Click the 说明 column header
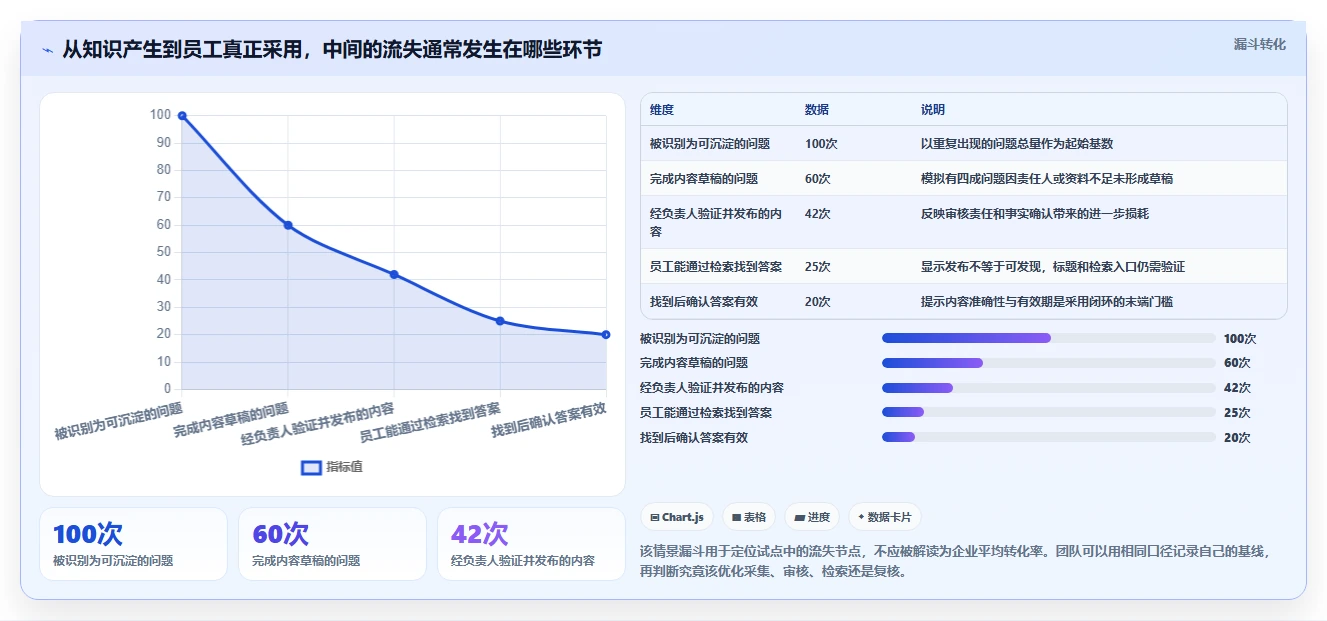1327x621 pixels. coord(933,110)
